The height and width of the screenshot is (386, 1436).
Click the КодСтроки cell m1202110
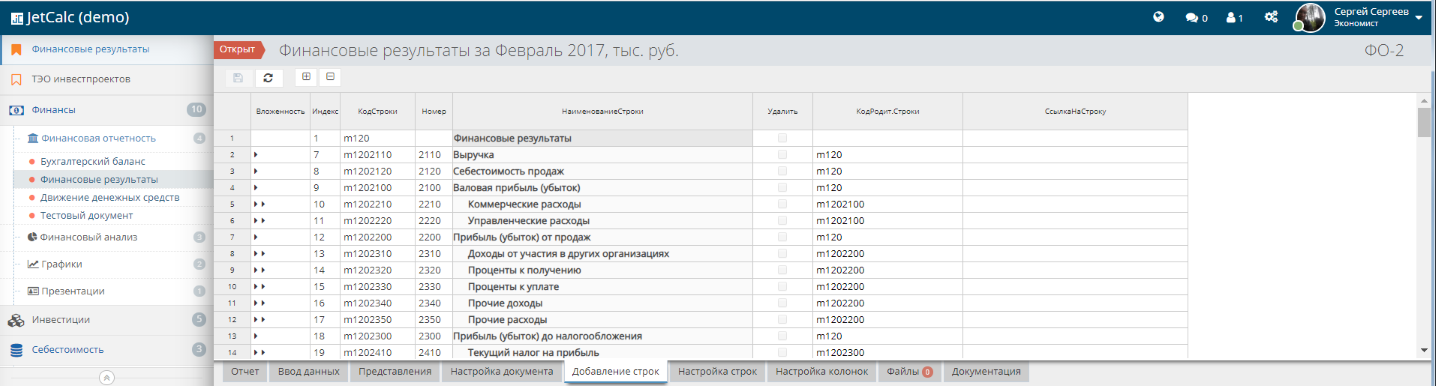tap(377, 155)
